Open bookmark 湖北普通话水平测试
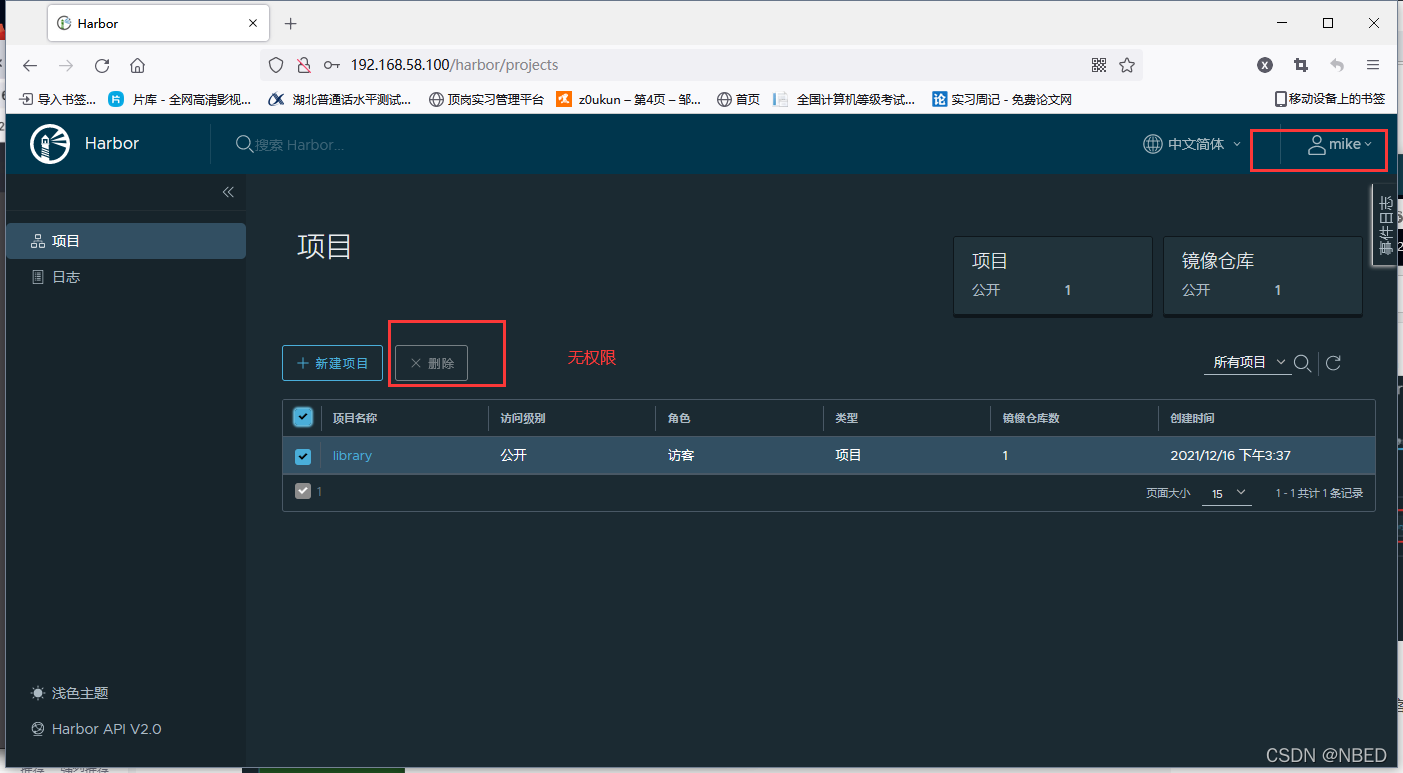Image resolution: width=1403 pixels, height=773 pixels. [x=340, y=99]
